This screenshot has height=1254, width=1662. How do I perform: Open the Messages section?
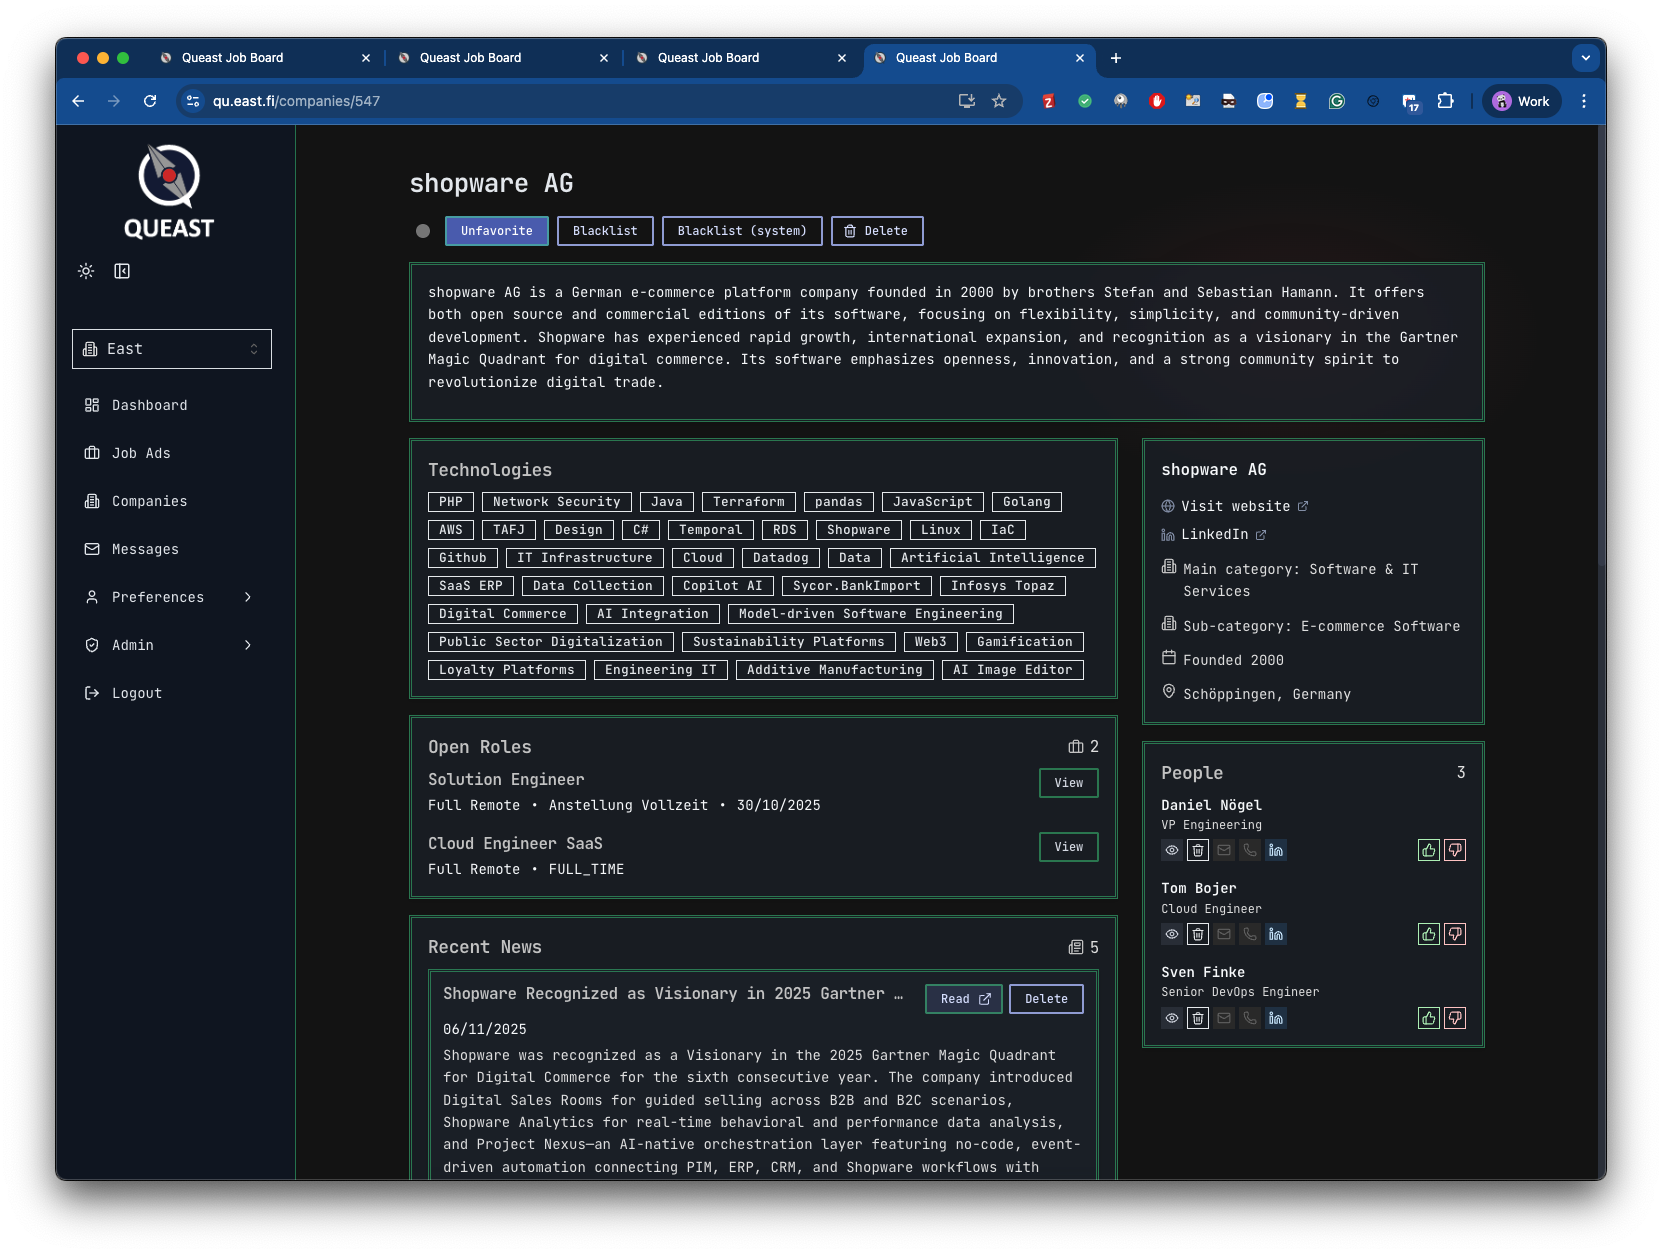[x=144, y=549]
